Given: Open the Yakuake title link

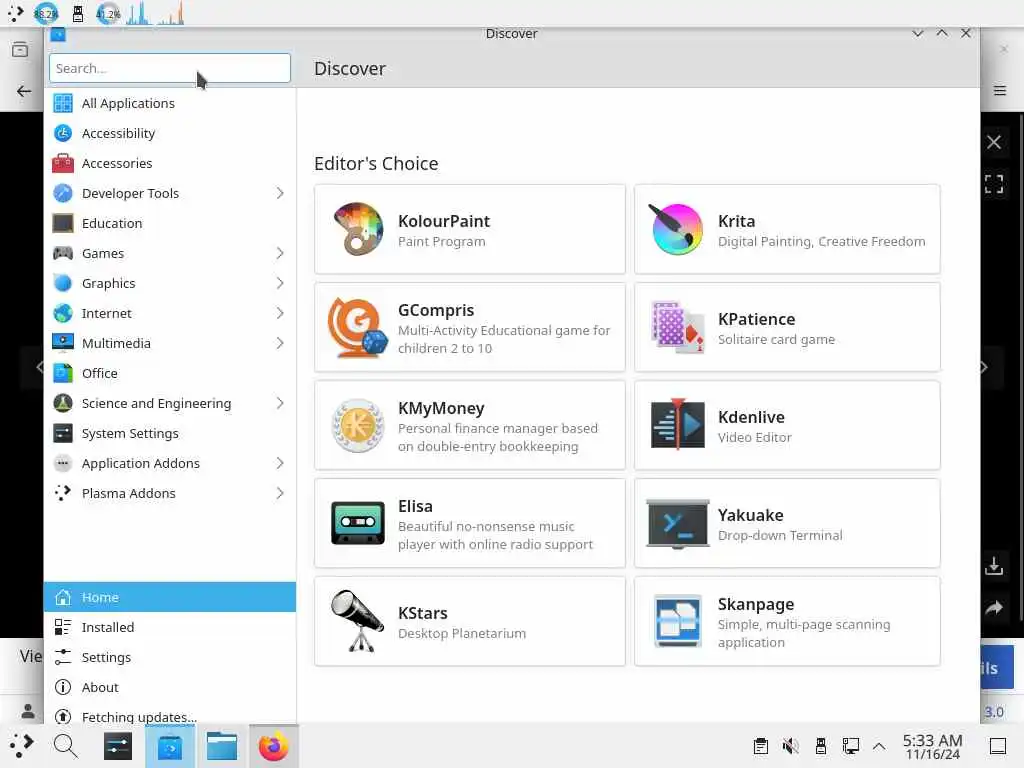Looking at the screenshot, I should click(750, 515).
